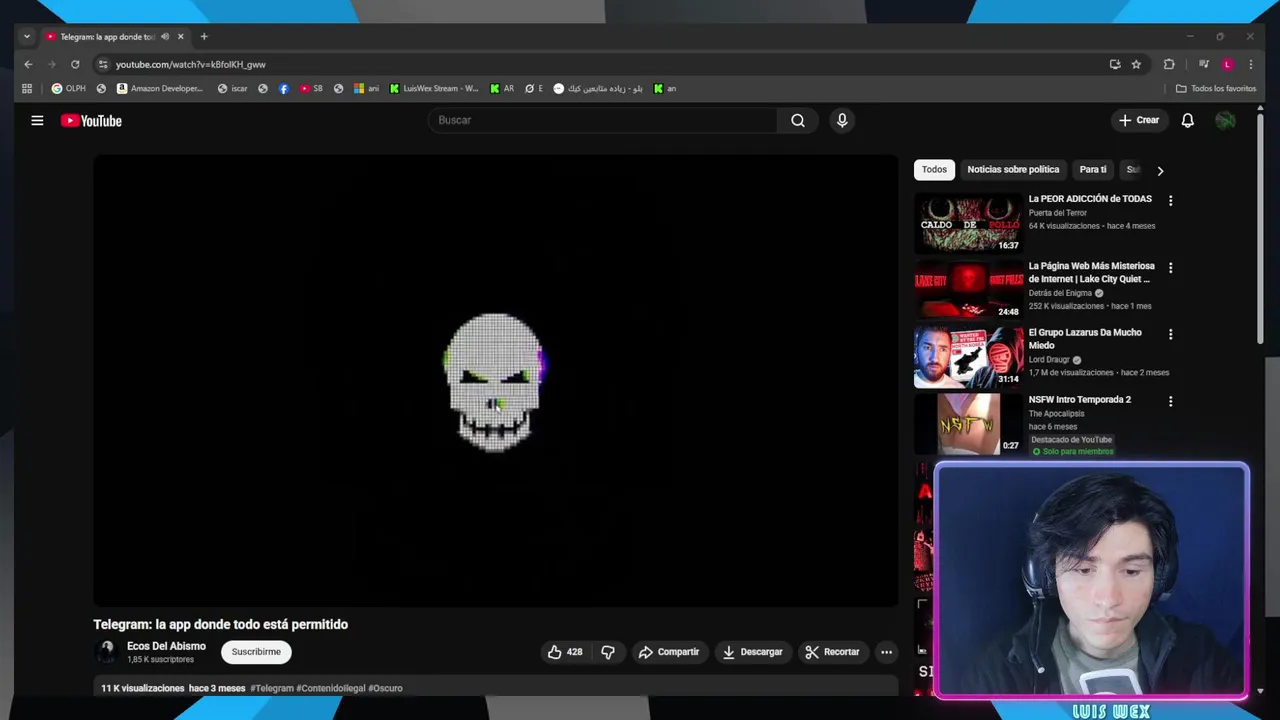This screenshot has width=1280, height=720.
Task: Start voice search with microphone icon
Action: coord(842,120)
